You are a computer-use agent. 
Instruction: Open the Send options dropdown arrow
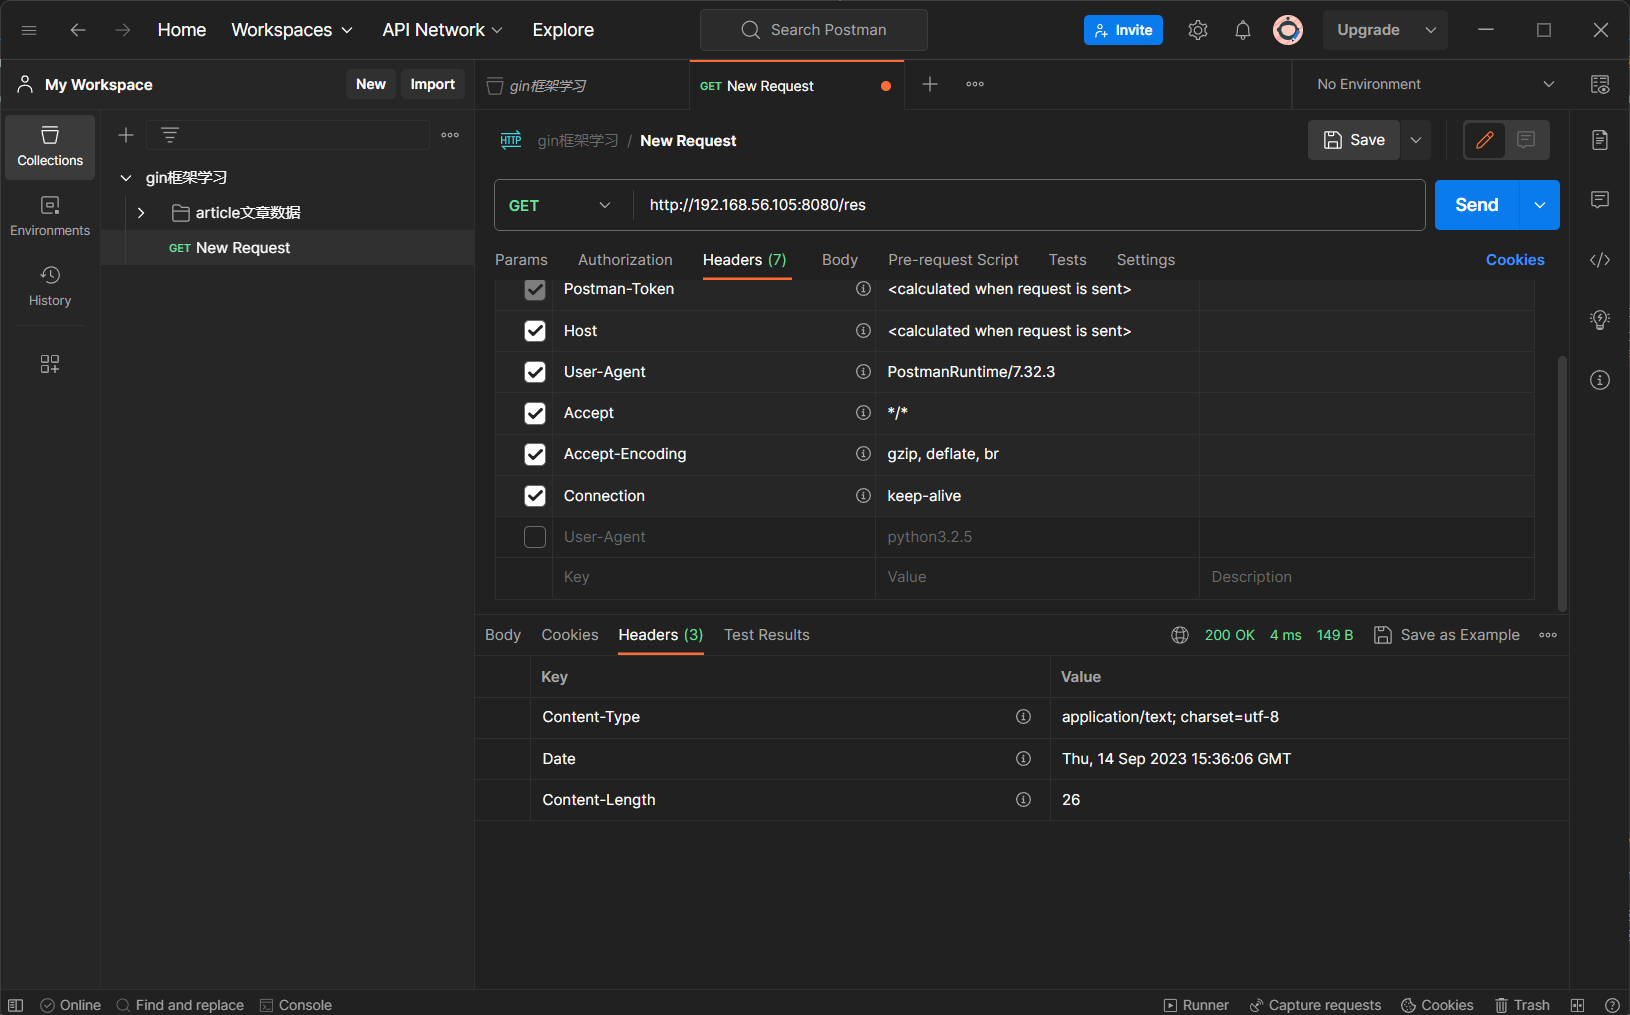coord(1540,205)
